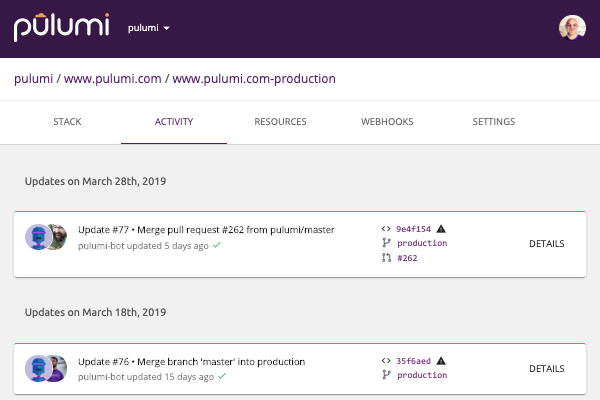Click the green success checkmark on Update #76
Screen dimensions: 600x400
[222, 376]
